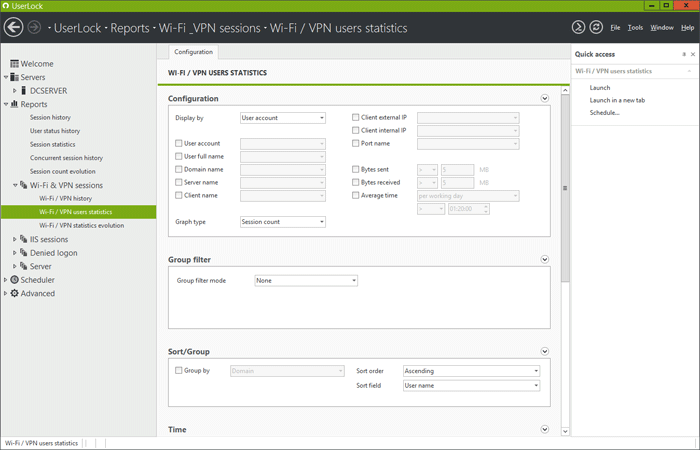Pin the Quick access panel
Viewport: 700px width, 450px height.
(684, 54)
